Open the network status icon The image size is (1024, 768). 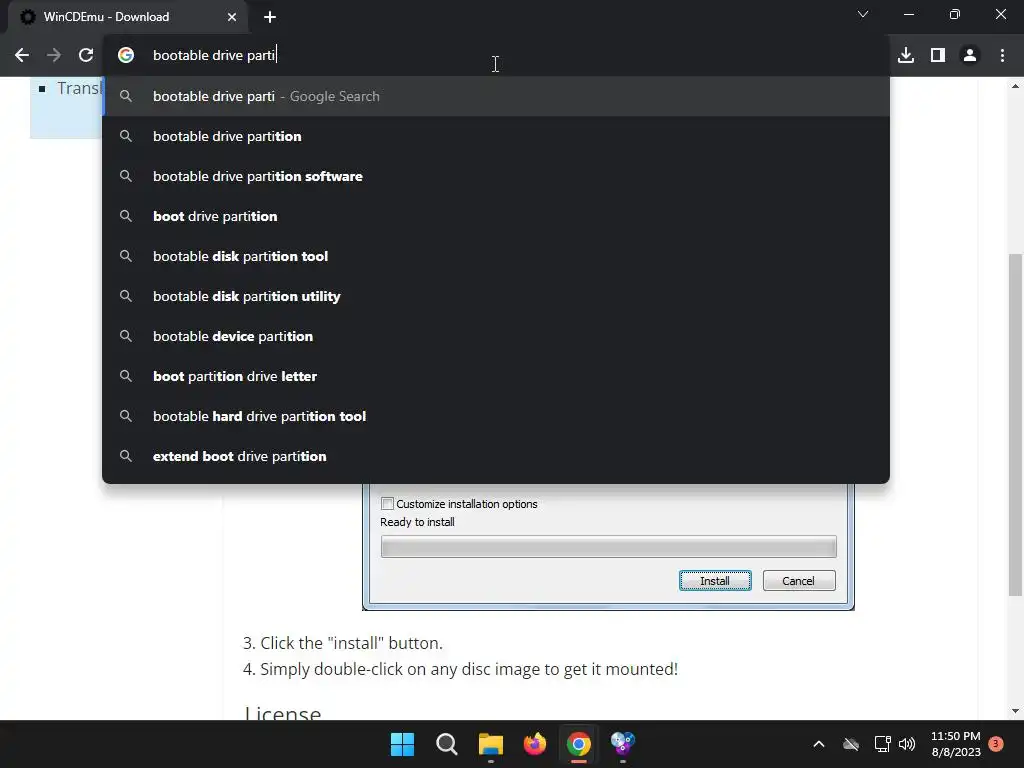(x=882, y=744)
